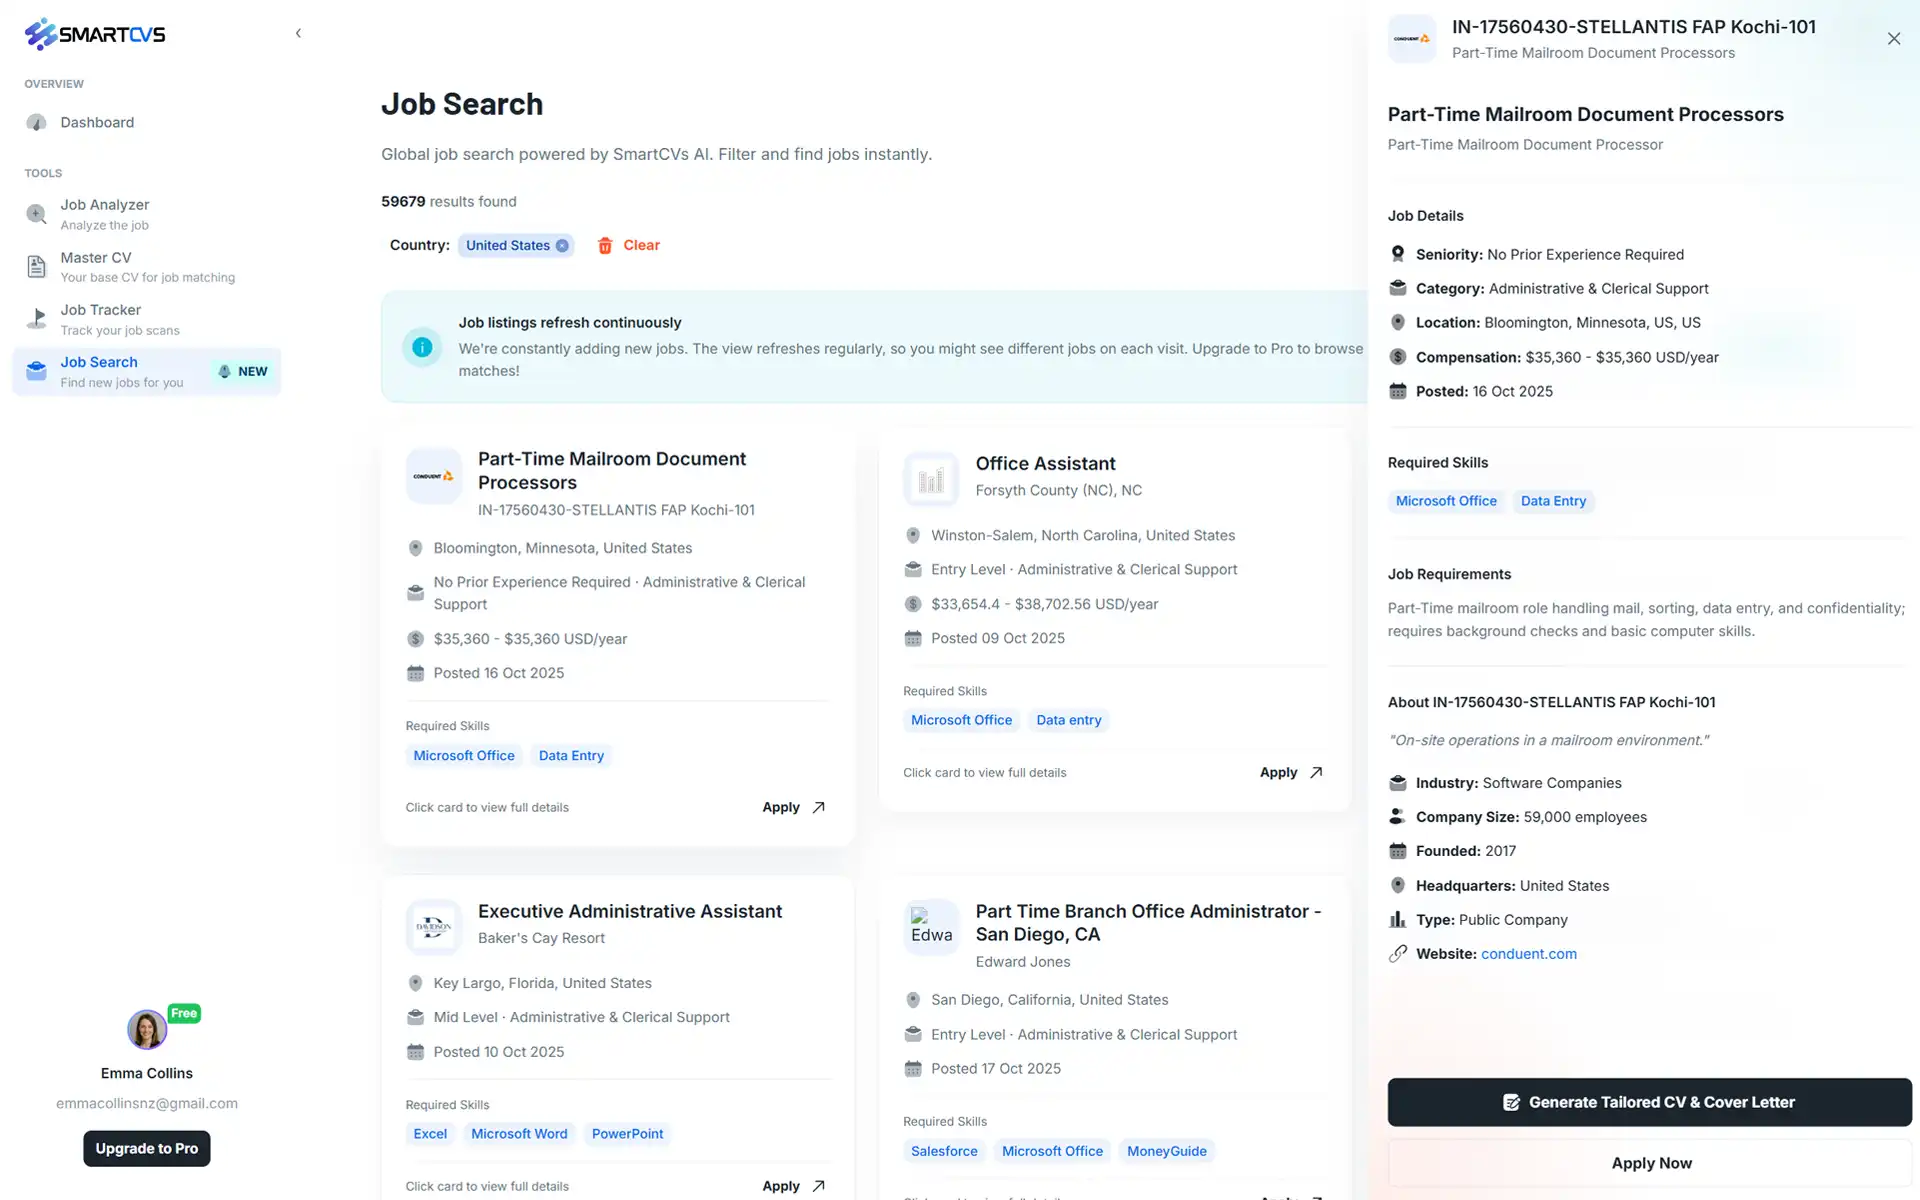Click the Conduent logo on the mailroom job card
The width and height of the screenshot is (1920, 1200).
[433, 476]
